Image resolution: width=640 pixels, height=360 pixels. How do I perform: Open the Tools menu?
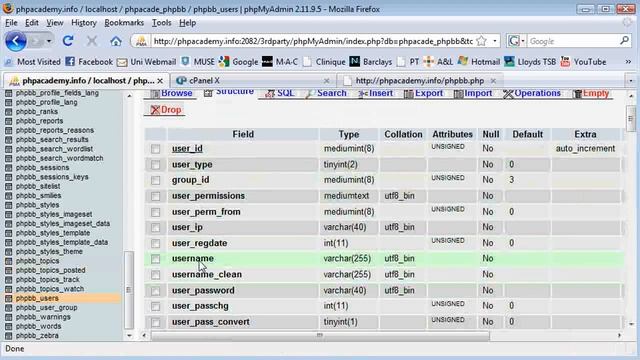162,23
